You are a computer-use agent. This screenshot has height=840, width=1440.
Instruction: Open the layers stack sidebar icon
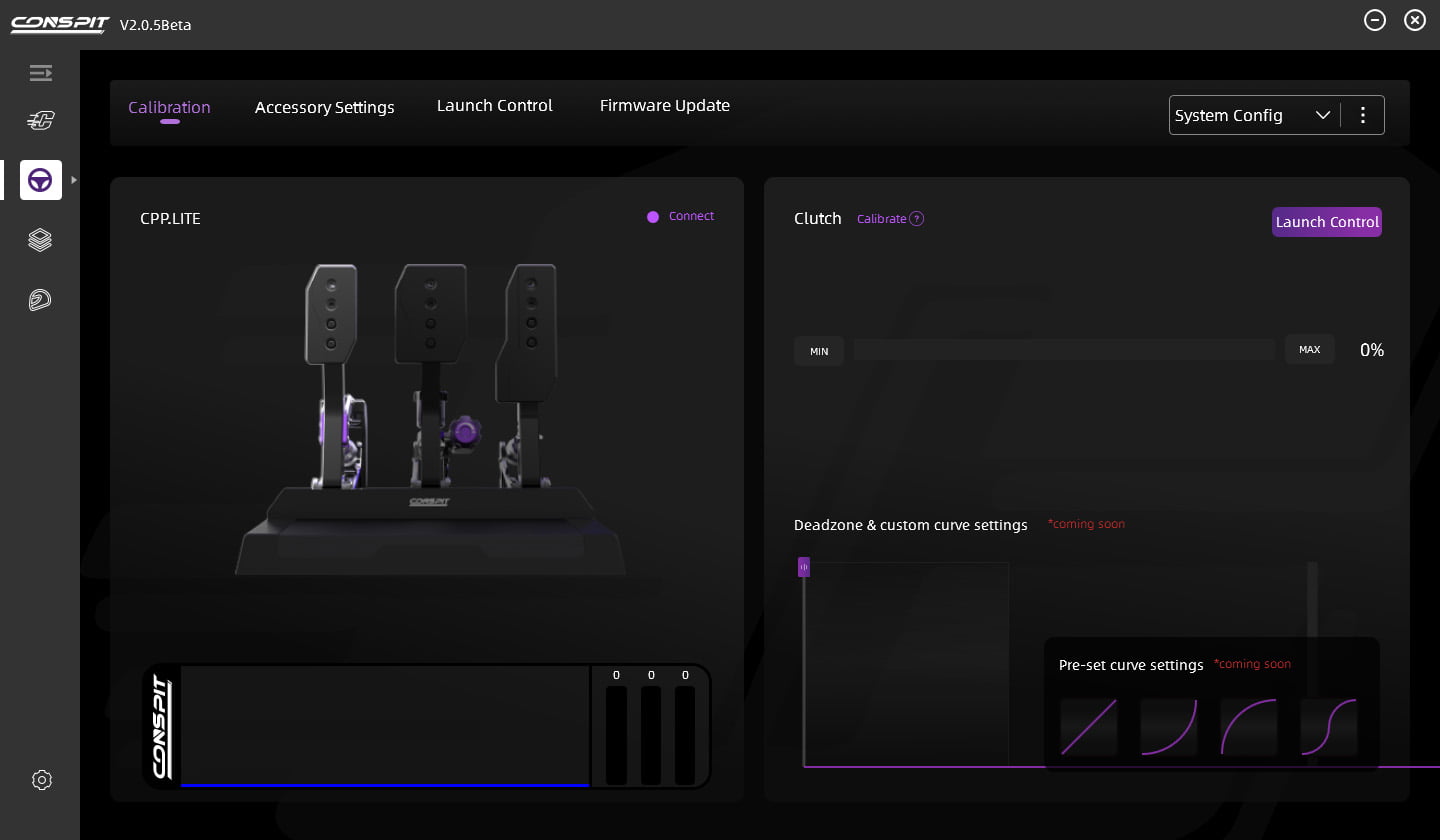40,240
